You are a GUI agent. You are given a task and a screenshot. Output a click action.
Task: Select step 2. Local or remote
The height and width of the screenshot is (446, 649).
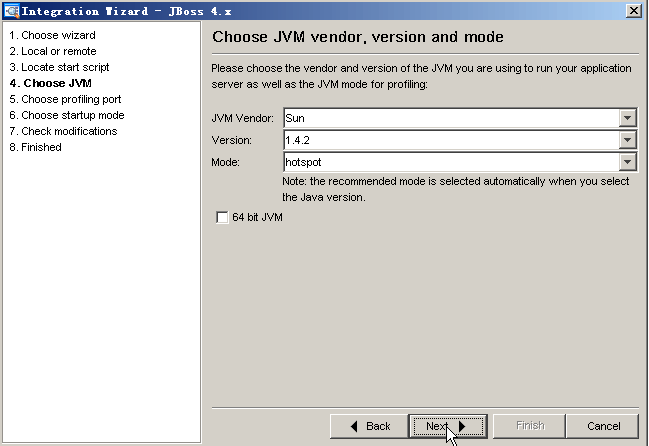click(x=53, y=51)
